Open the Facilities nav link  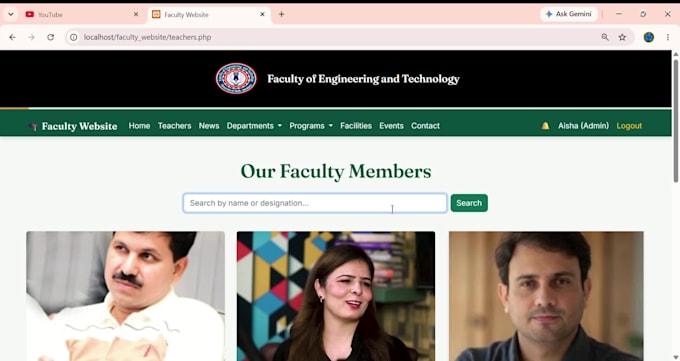click(356, 126)
